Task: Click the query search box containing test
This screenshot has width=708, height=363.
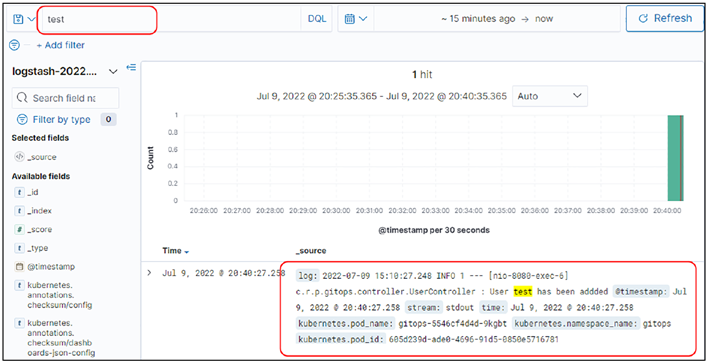Action: click(172, 19)
